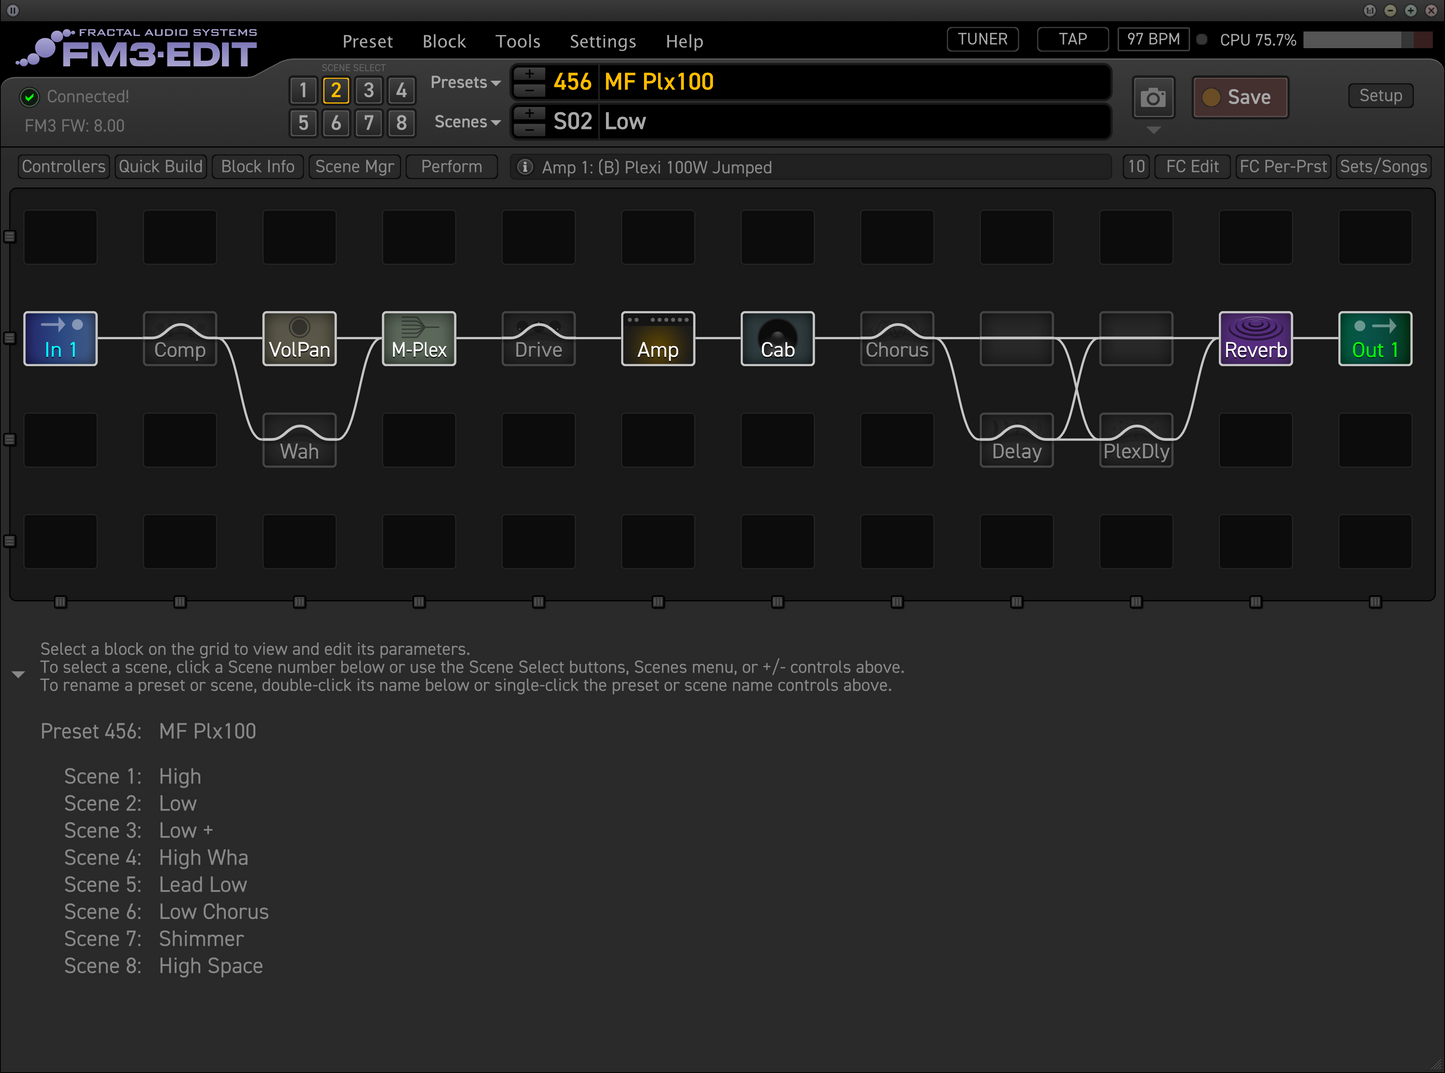The image size is (1445, 1073).
Task: Select the In 1 input block
Action: [x=60, y=339]
